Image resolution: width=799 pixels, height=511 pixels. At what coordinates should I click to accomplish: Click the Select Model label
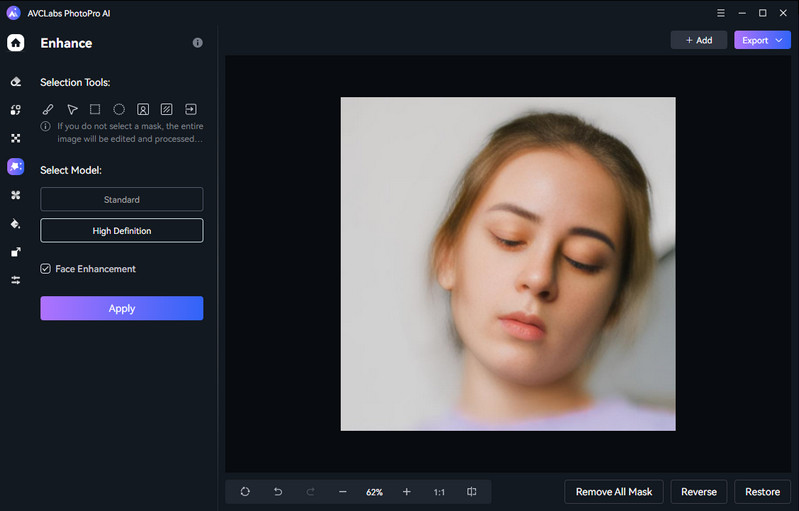[x=71, y=170]
